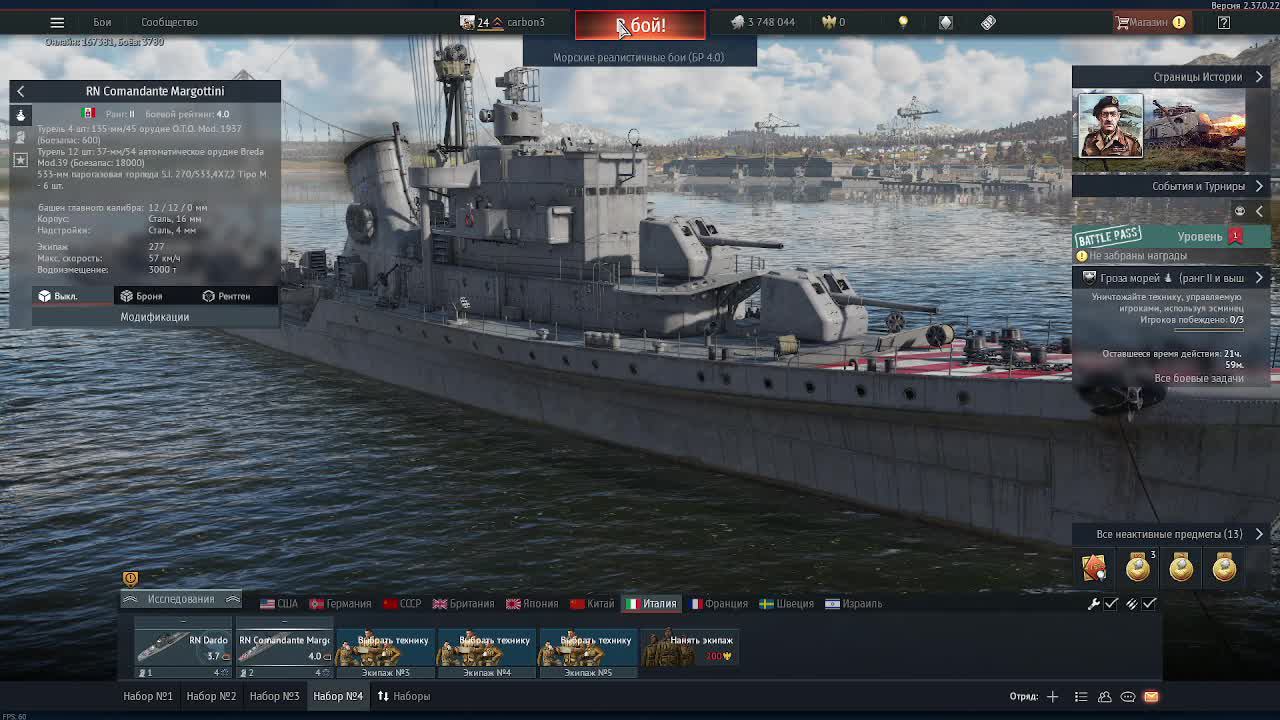Click the red 'В бой!' button
Image resolution: width=1280 pixels, height=720 pixels.
pyautogui.click(x=640, y=25)
